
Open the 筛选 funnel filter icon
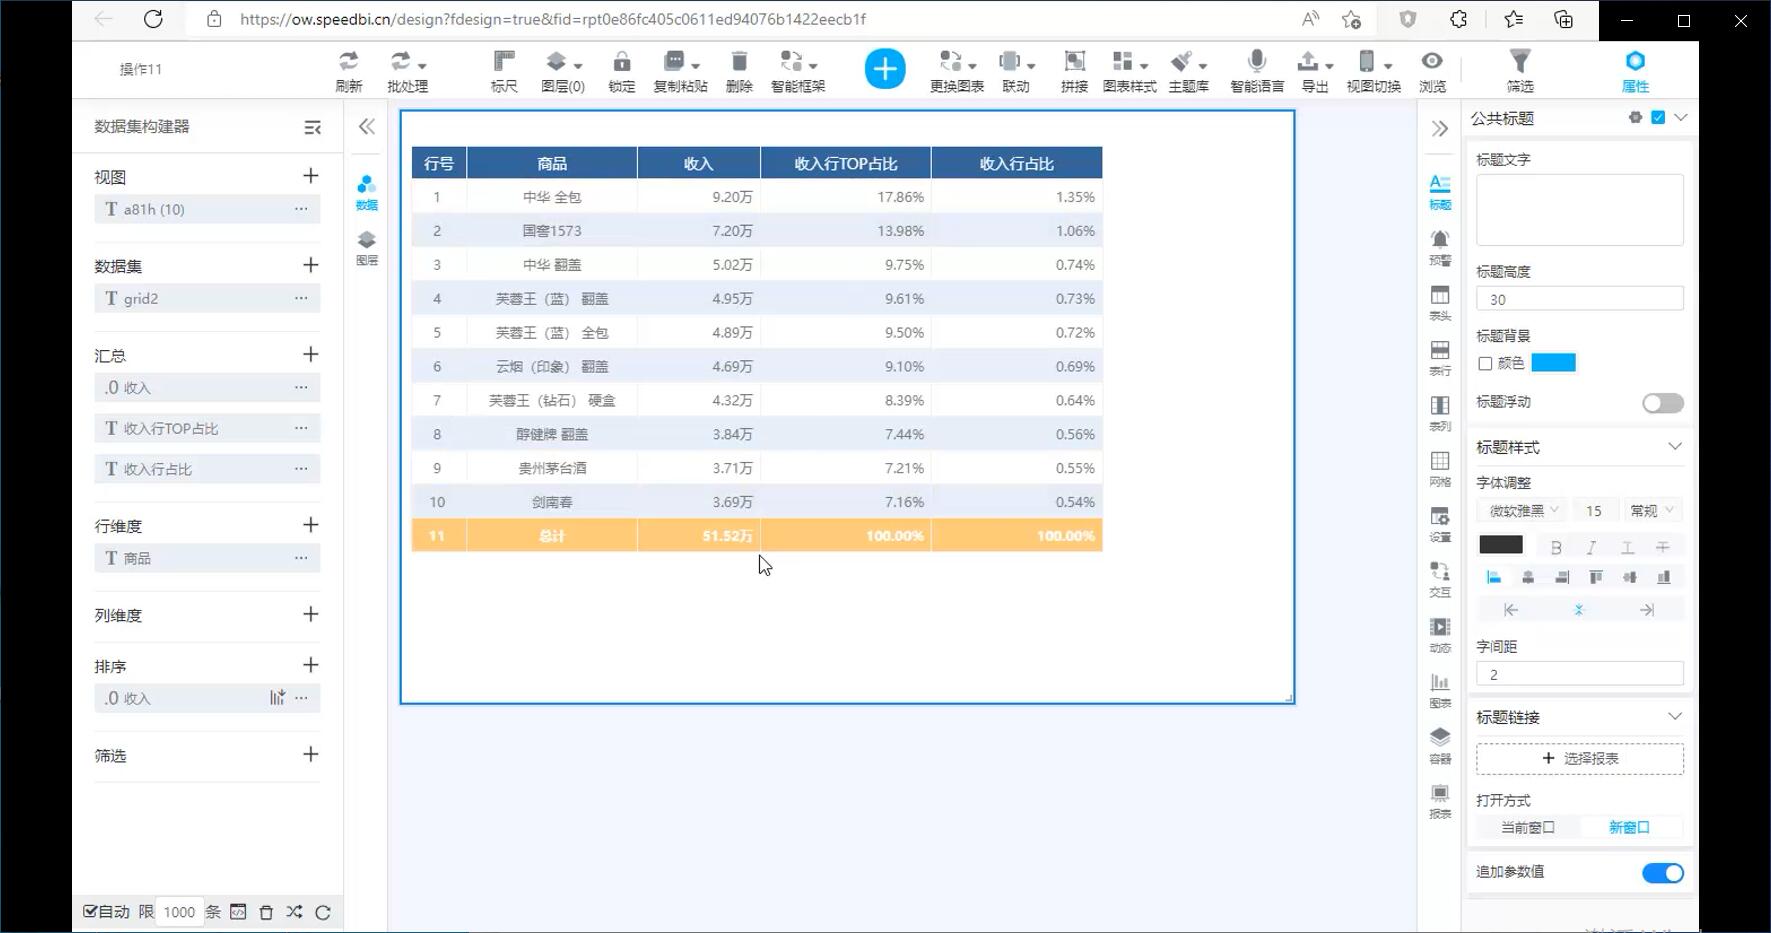pyautogui.click(x=1519, y=62)
